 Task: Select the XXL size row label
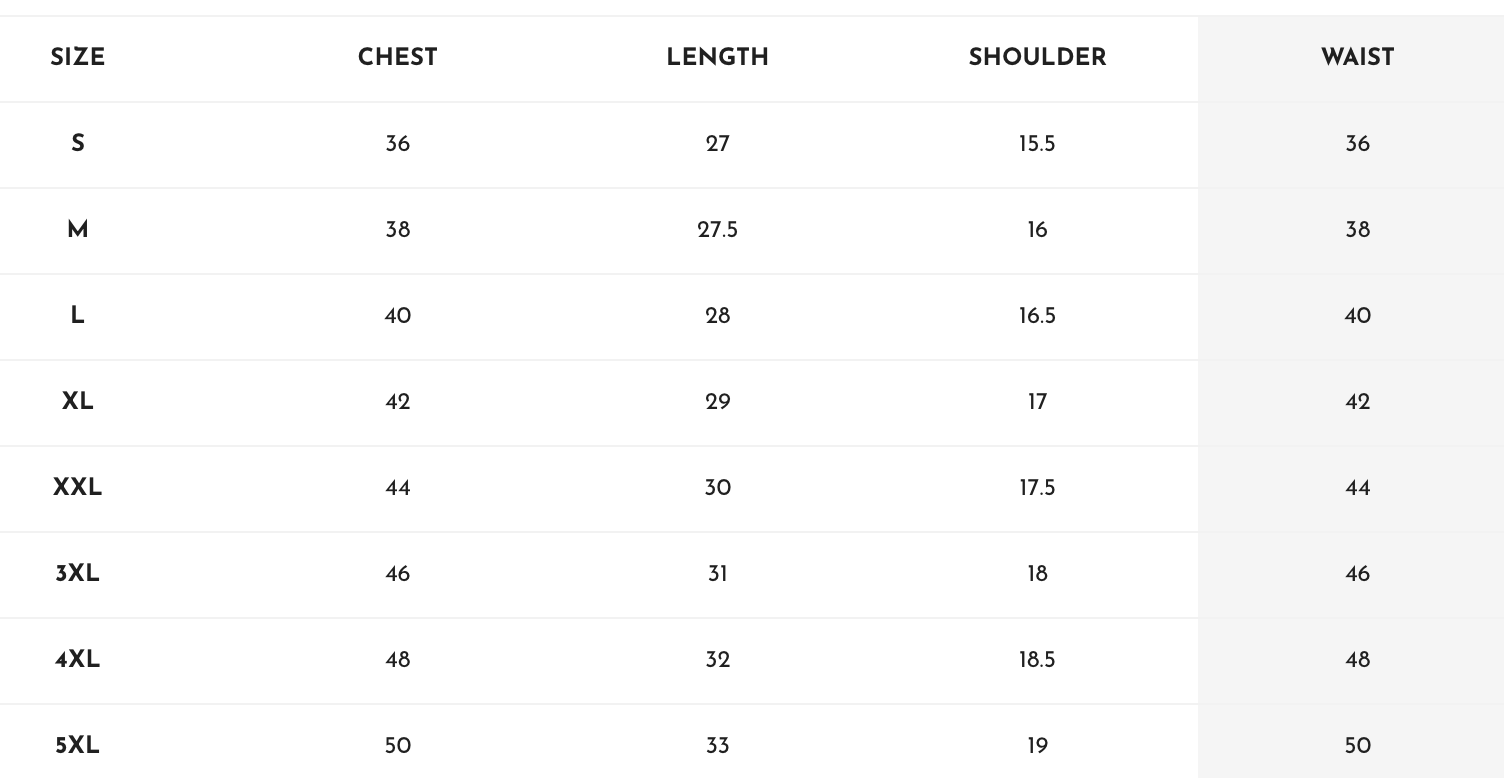pyautogui.click(x=78, y=488)
